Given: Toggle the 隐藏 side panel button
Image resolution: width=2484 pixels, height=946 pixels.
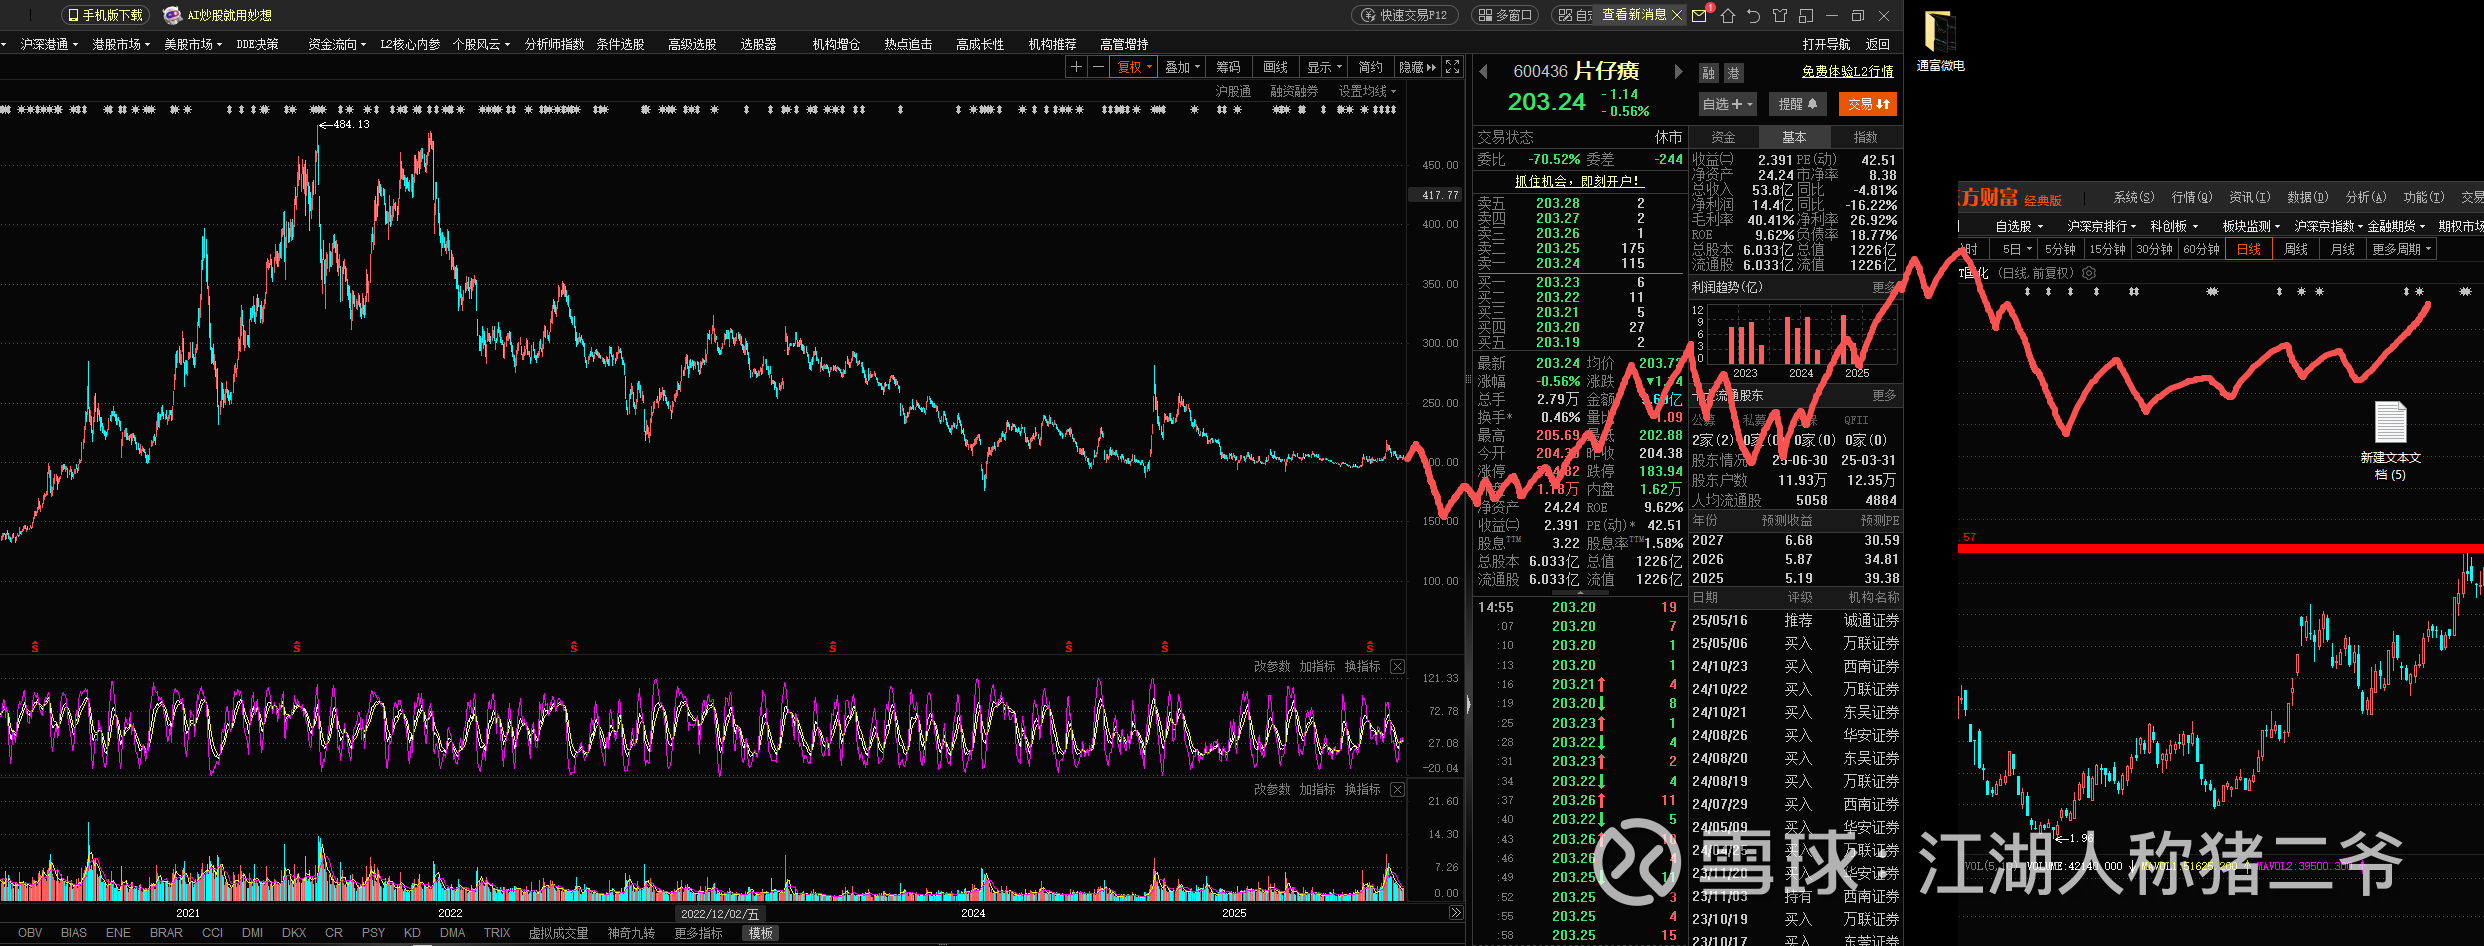Looking at the screenshot, I should point(1418,67).
